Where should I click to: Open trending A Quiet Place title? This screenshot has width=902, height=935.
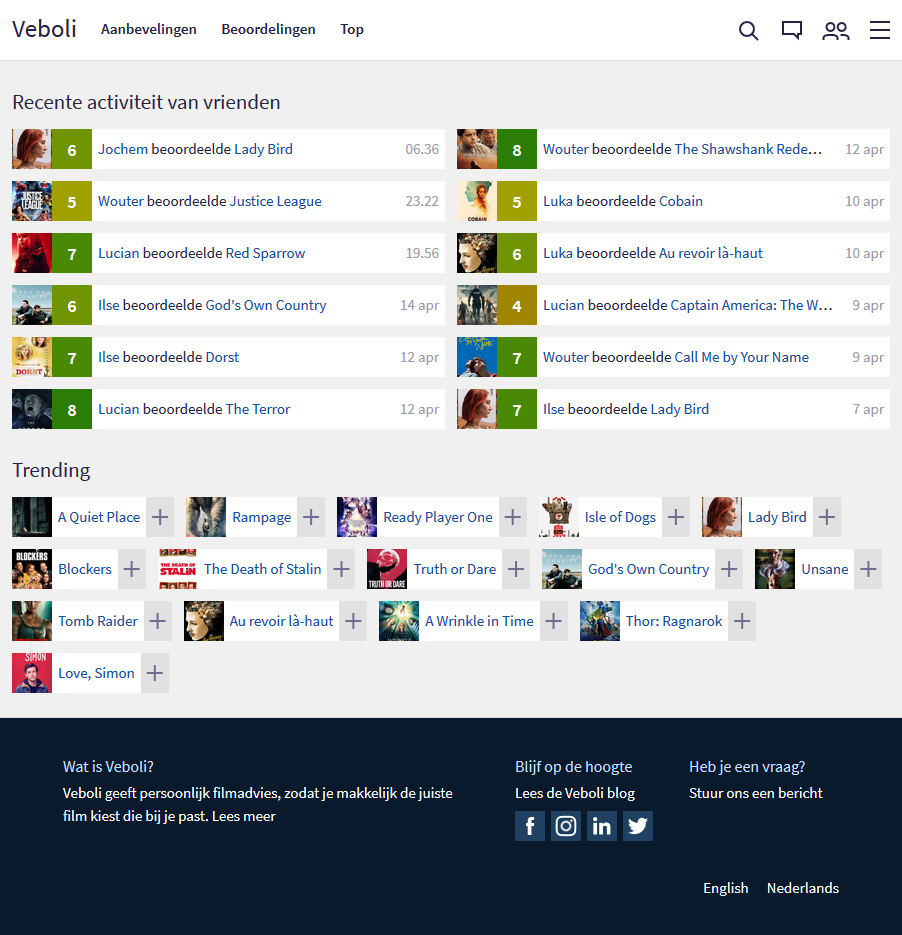point(99,517)
